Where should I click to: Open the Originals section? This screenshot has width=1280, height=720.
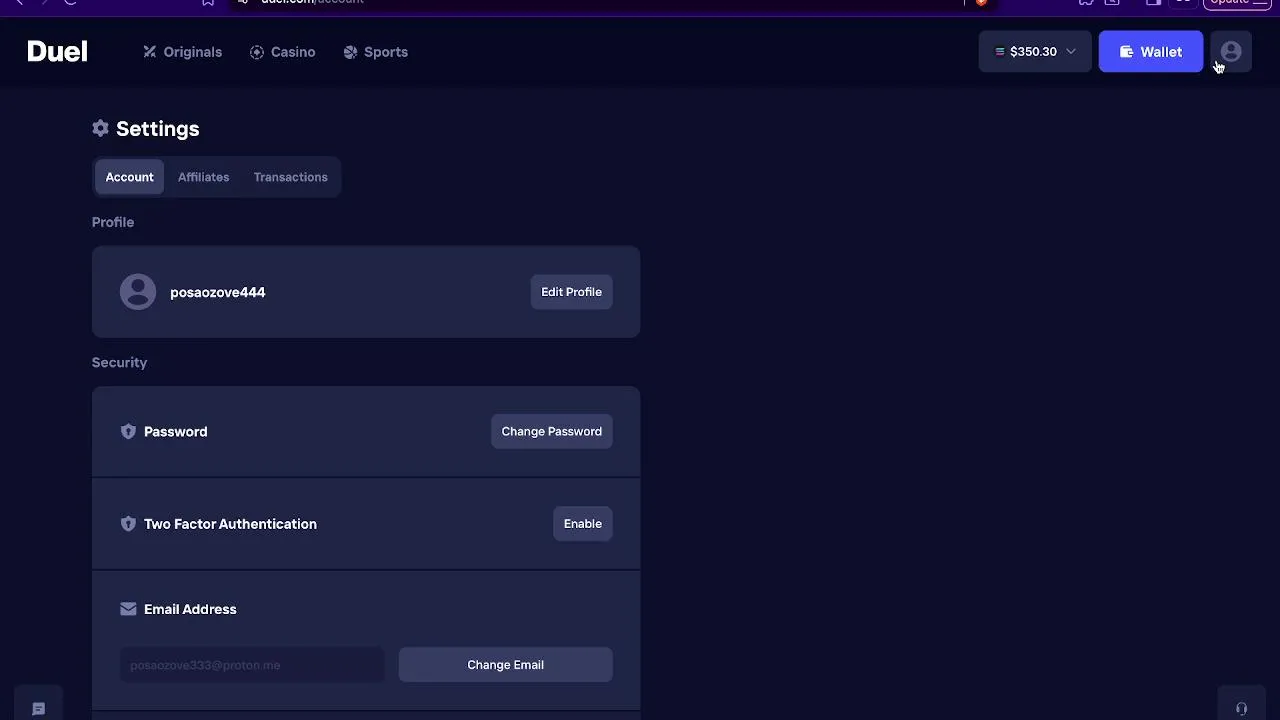click(x=182, y=52)
